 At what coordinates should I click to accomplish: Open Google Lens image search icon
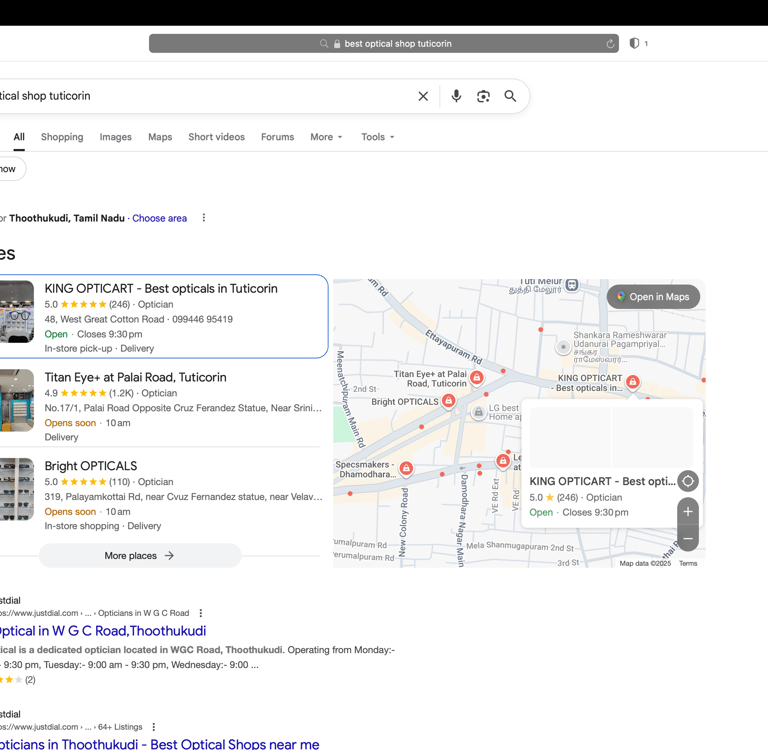pyautogui.click(x=483, y=96)
